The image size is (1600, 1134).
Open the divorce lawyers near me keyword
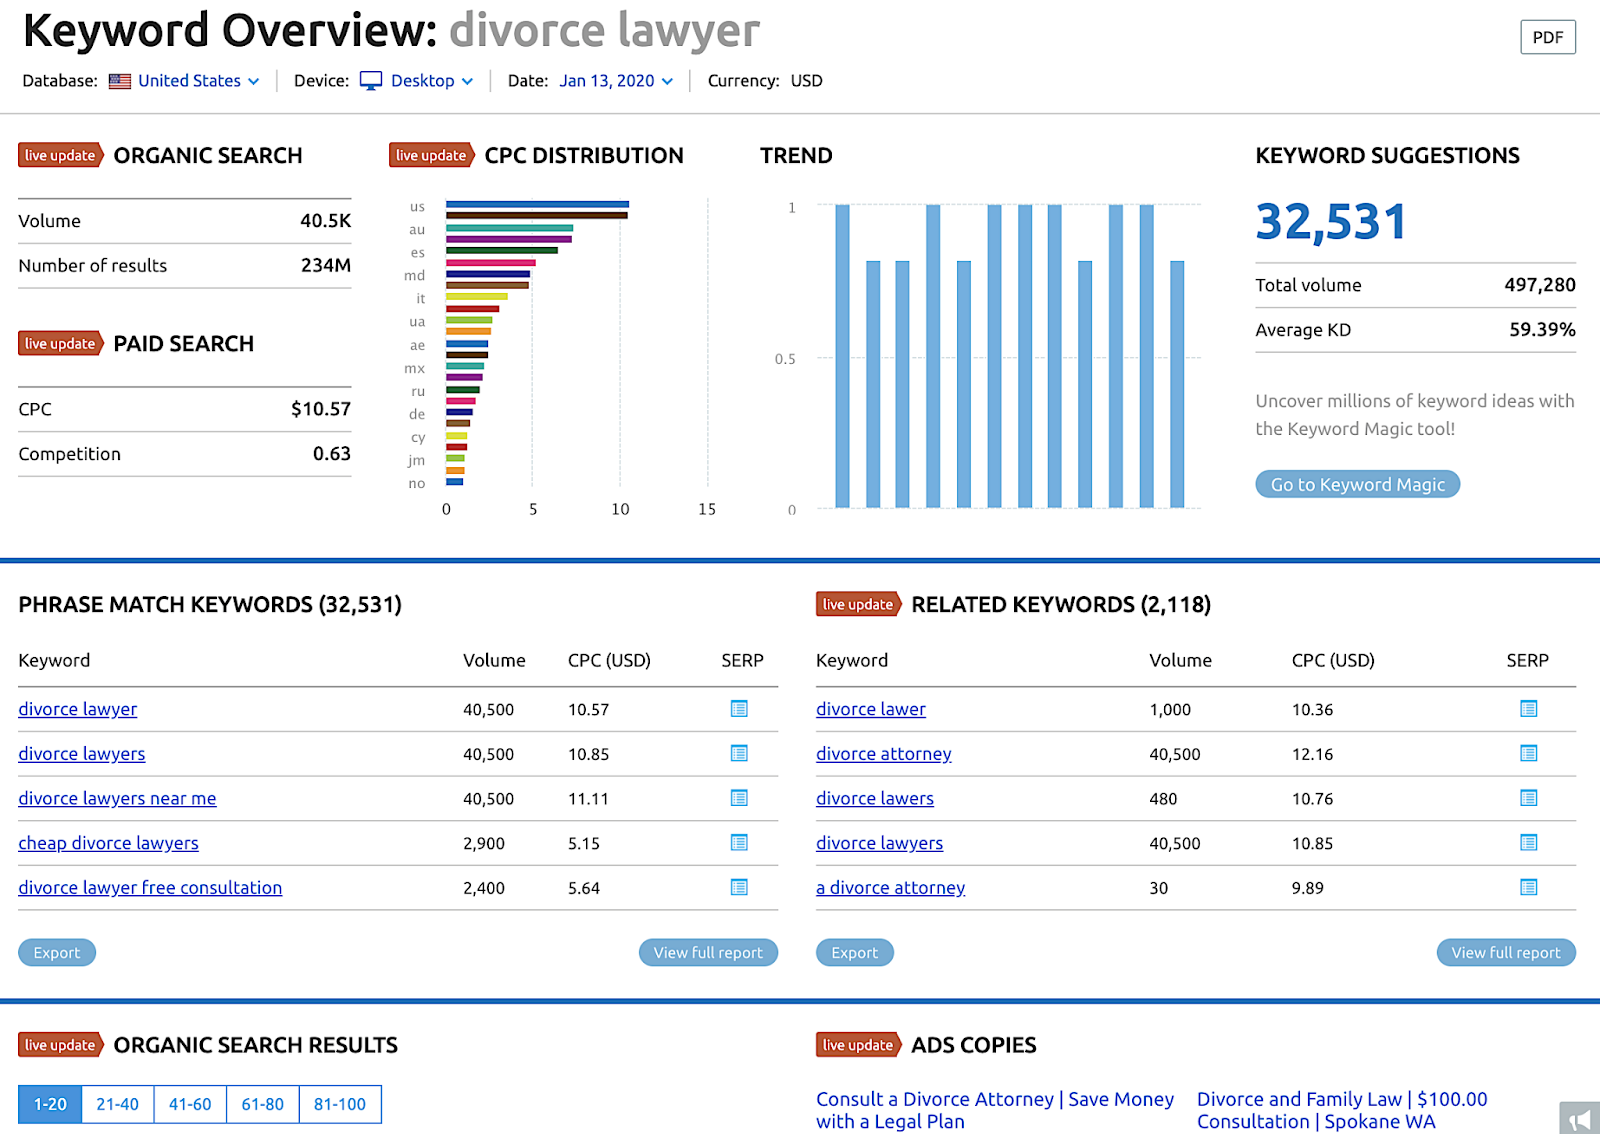click(x=117, y=798)
